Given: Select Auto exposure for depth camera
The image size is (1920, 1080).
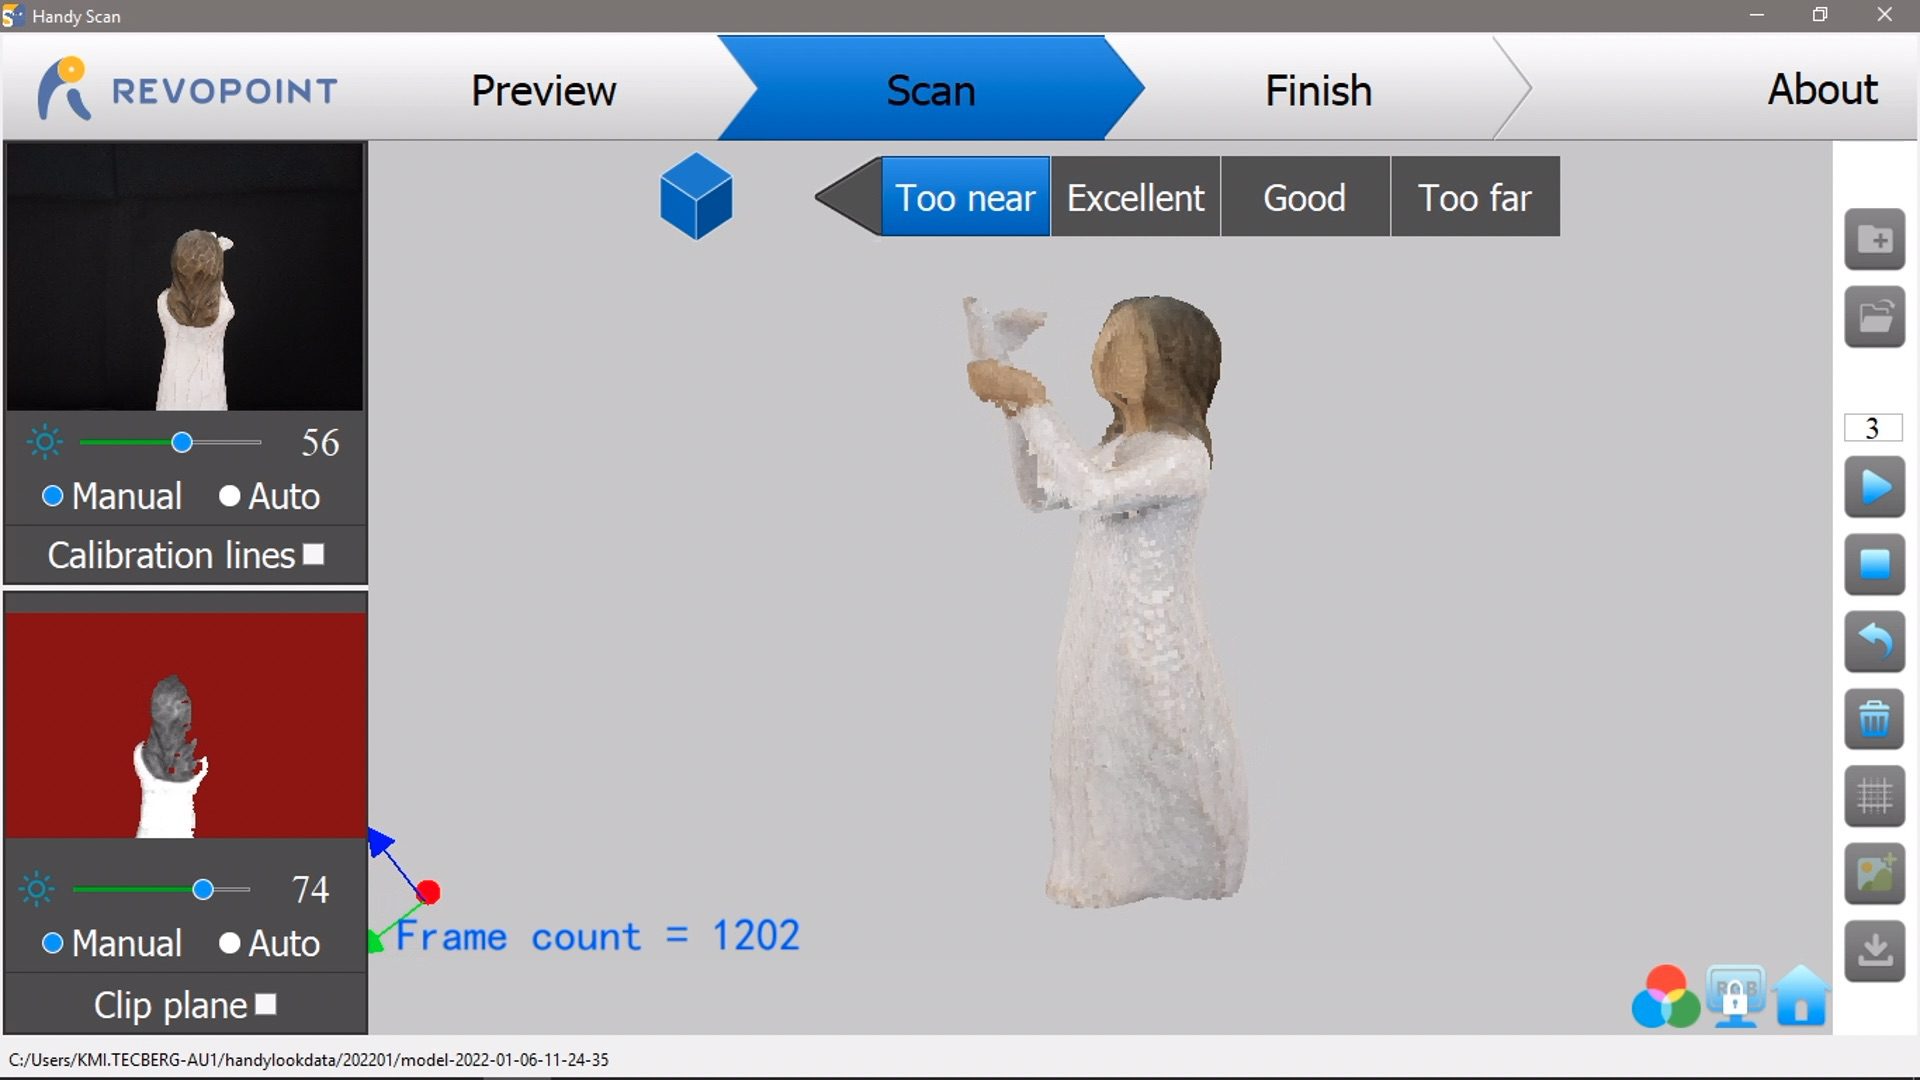Looking at the screenshot, I should pos(230,943).
